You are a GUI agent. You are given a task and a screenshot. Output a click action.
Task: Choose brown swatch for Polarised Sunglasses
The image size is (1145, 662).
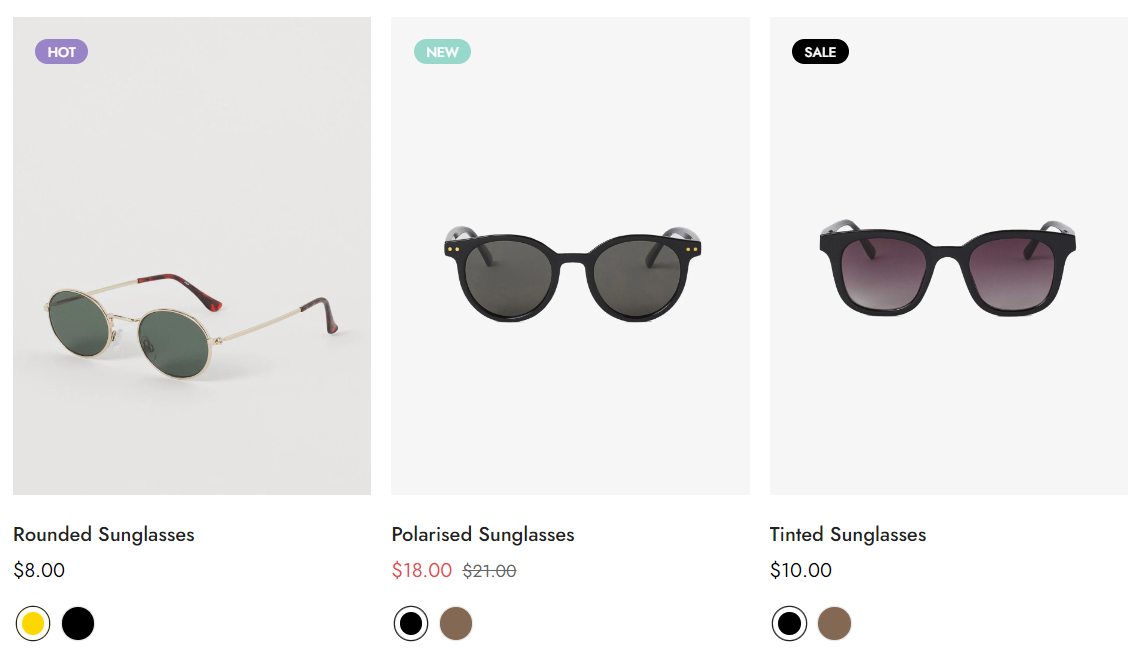[x=456, y=624]
